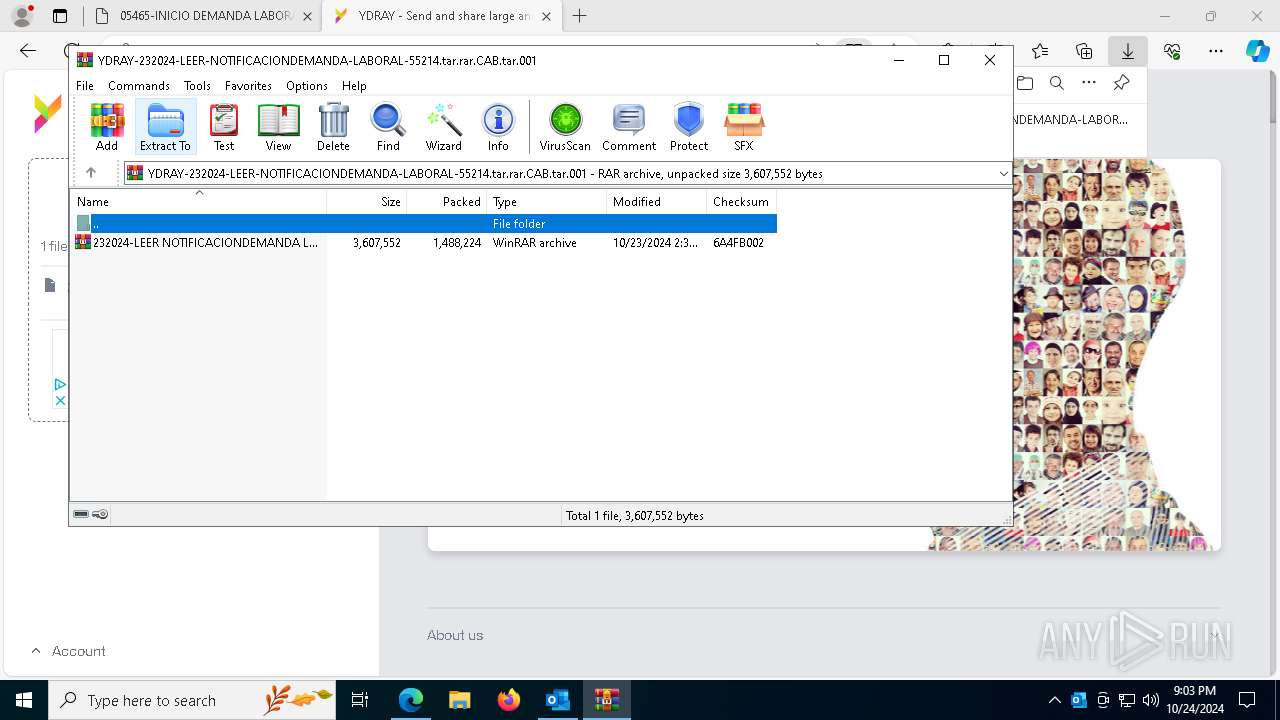
Task: Select 232024-LEER NOTIFICACIONDEMANDA archive row
Action: 425,243
